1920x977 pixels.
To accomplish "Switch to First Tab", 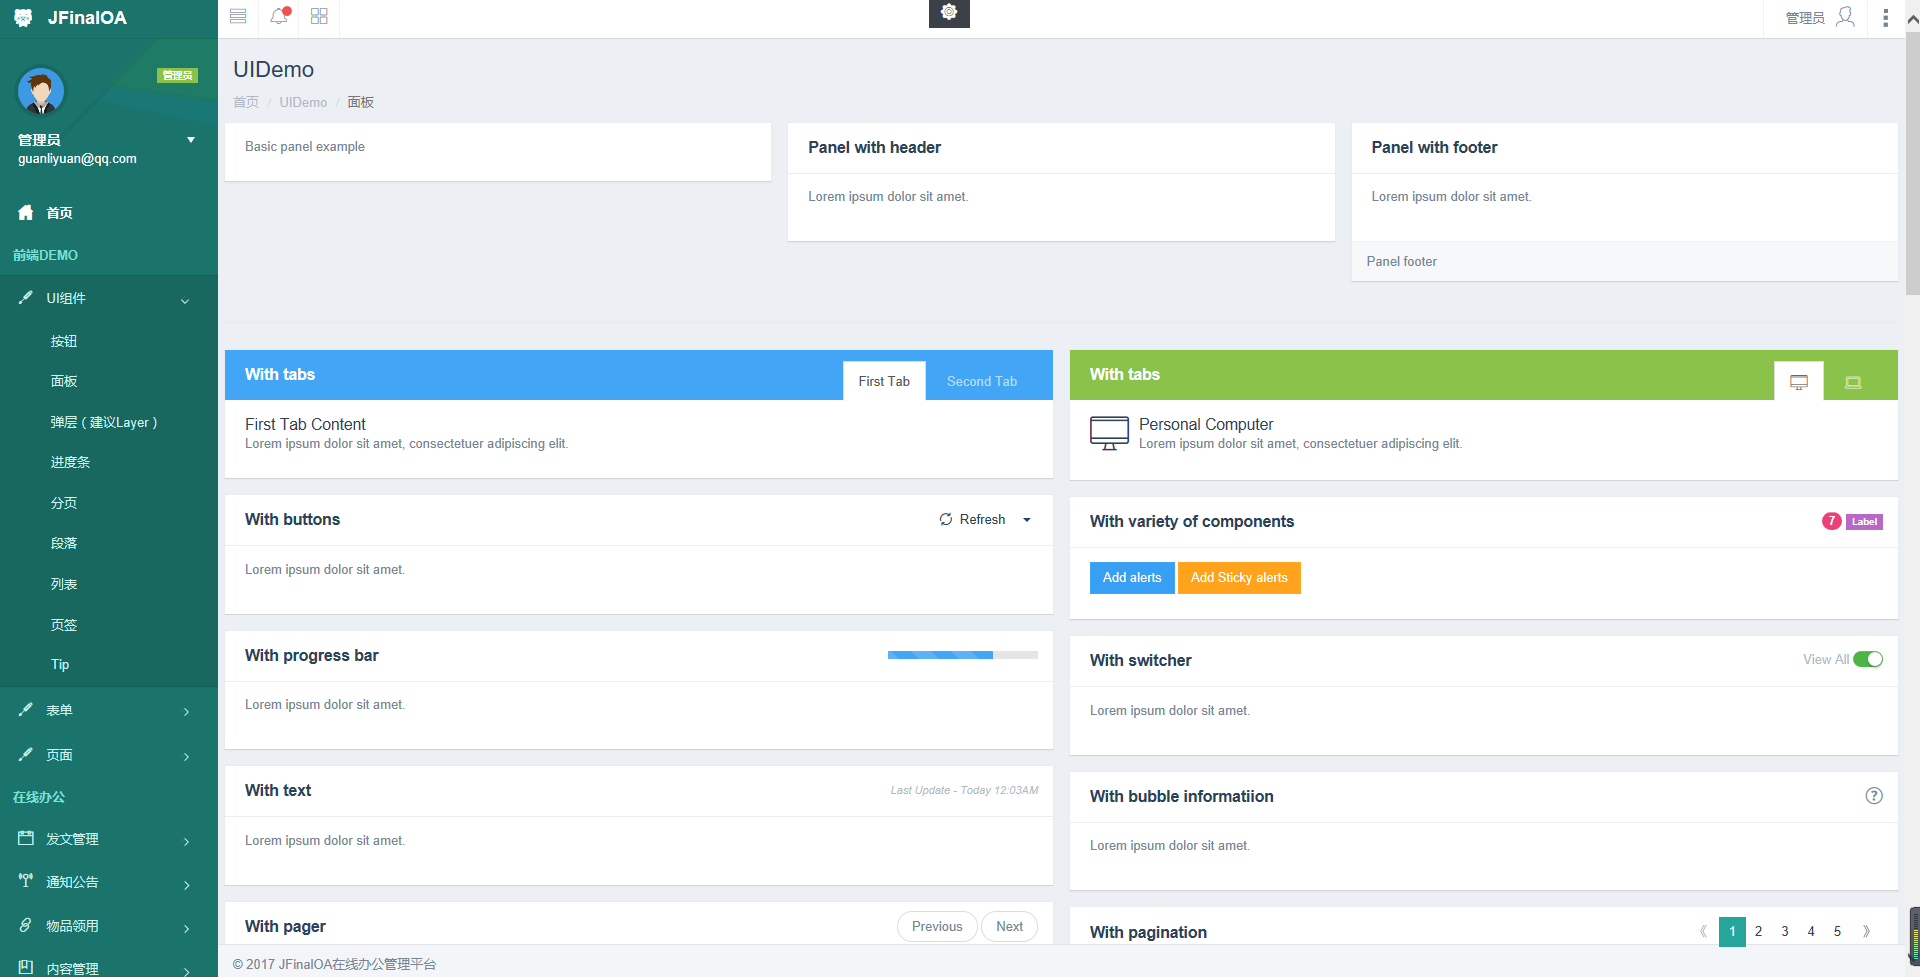I will 884,381.
